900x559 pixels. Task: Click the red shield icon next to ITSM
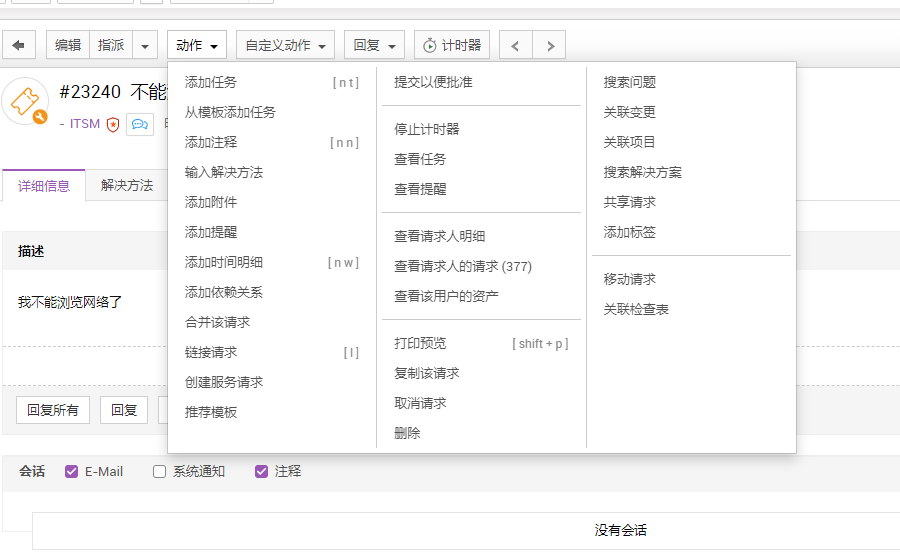pyautogui.click(x=113, y=125)
